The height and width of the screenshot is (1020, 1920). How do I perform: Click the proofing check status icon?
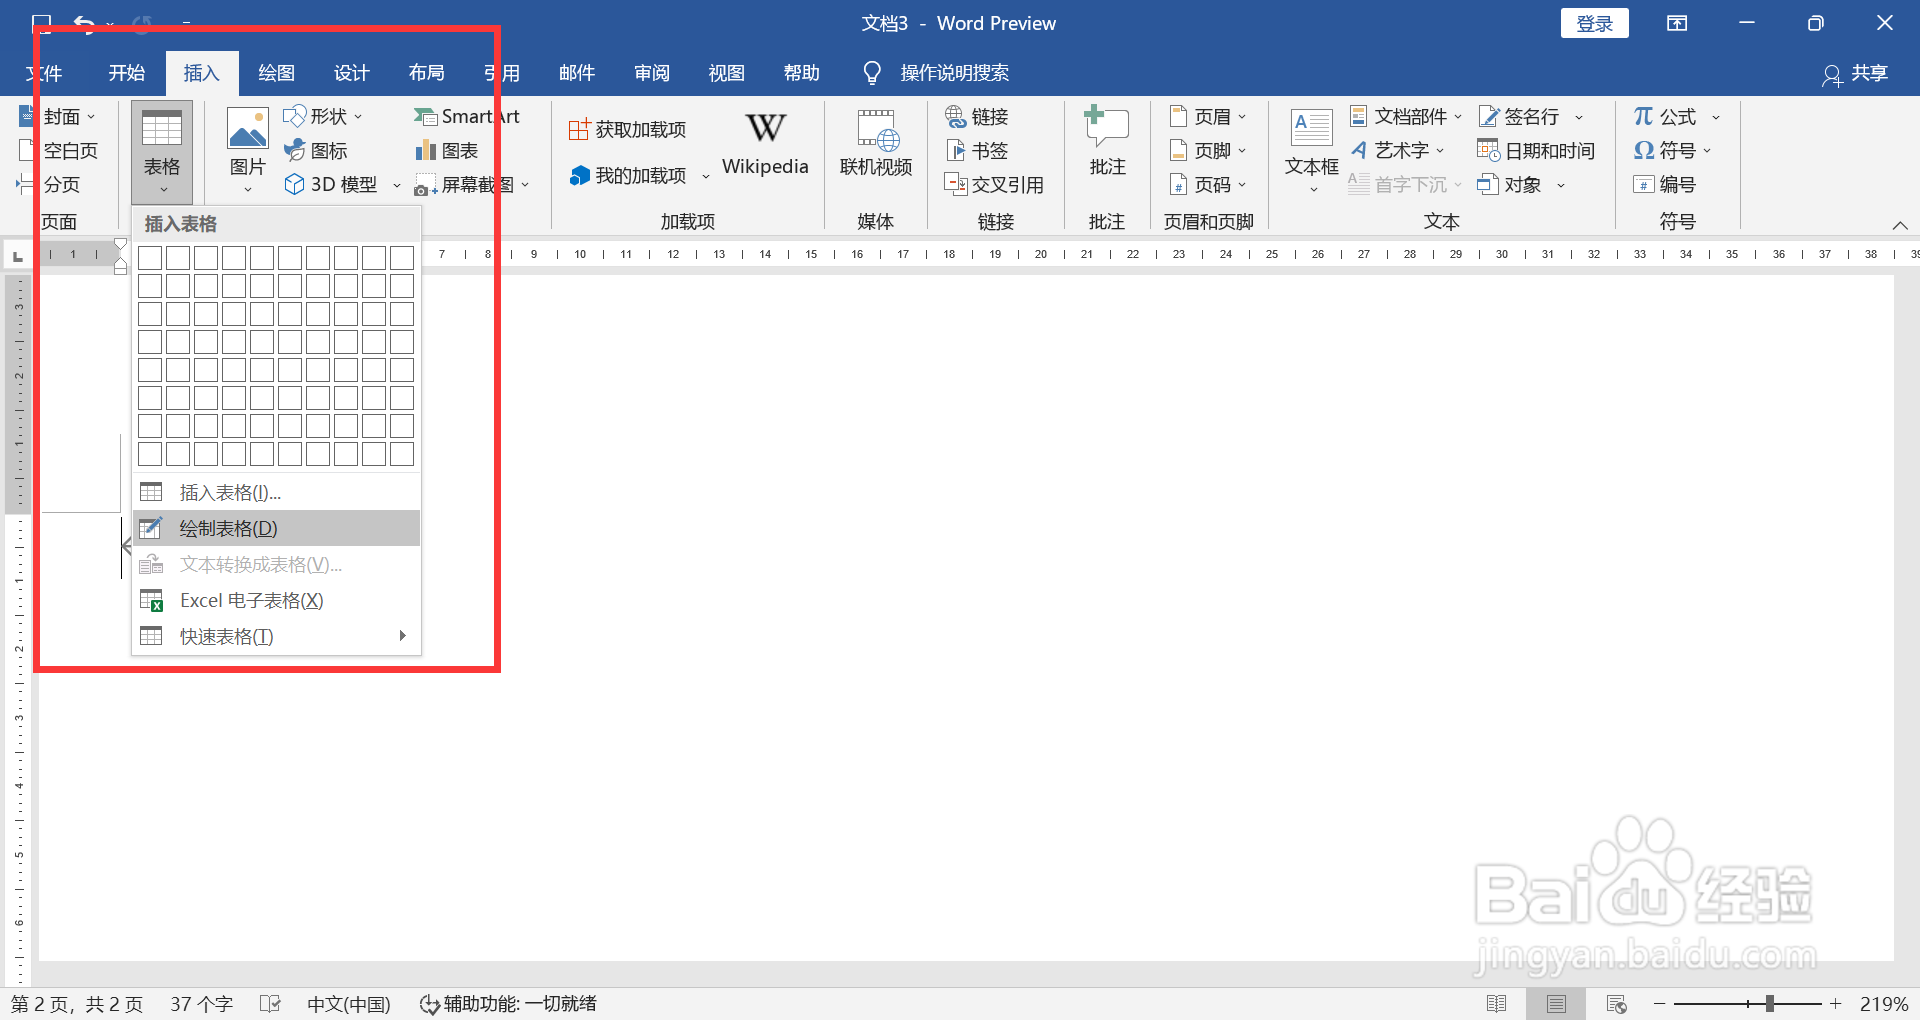click(x=270, y=1004)
